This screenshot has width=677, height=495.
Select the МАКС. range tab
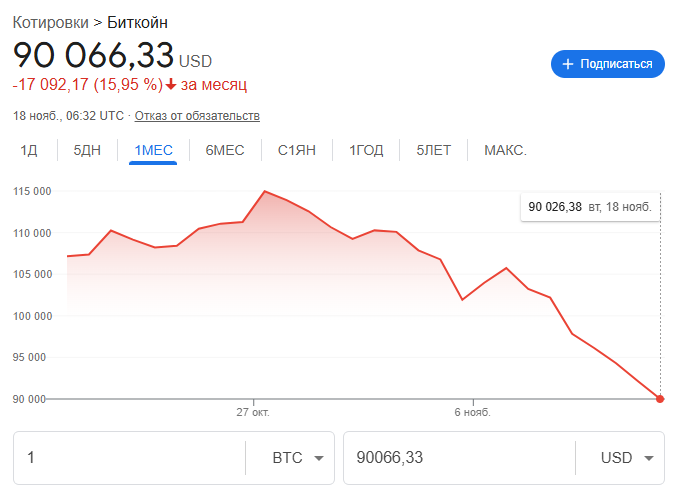pyautogui.click(x=505, y=151)
